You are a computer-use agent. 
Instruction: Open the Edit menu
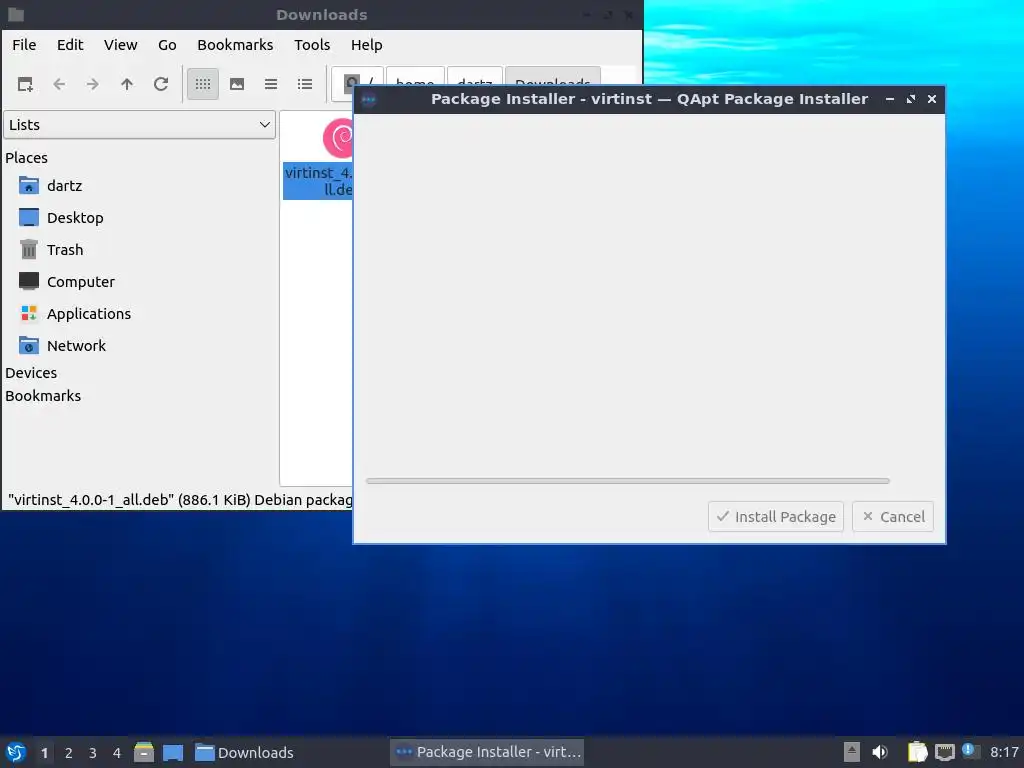(70, 45)
